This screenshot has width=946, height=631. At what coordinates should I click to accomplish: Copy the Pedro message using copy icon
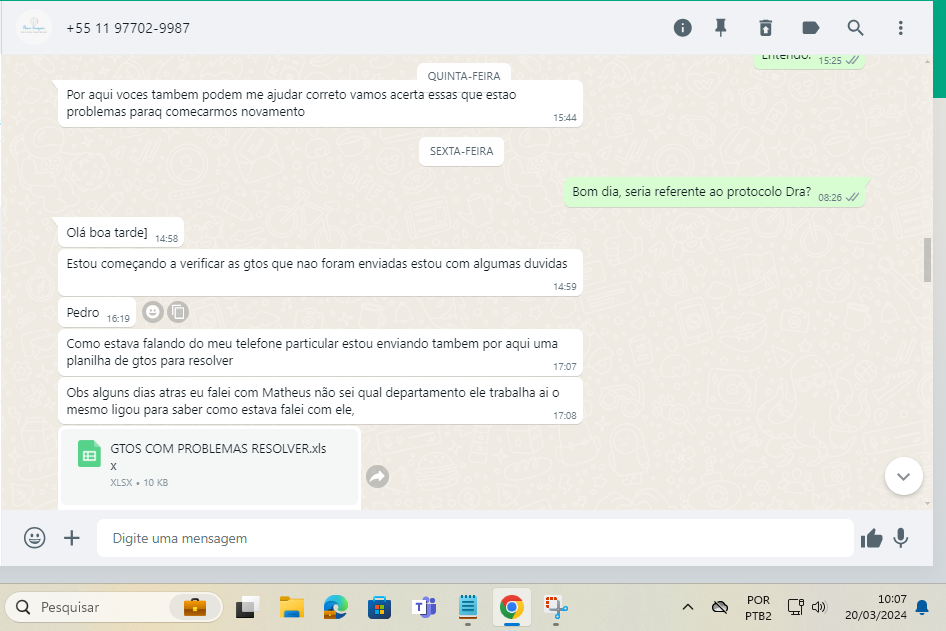[178, 312]
